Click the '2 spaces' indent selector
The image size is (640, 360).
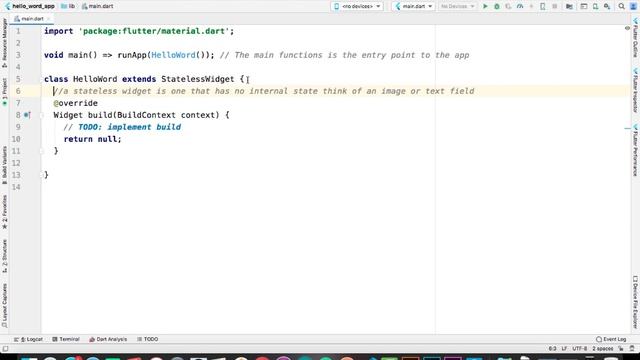(x=603, y=349)
